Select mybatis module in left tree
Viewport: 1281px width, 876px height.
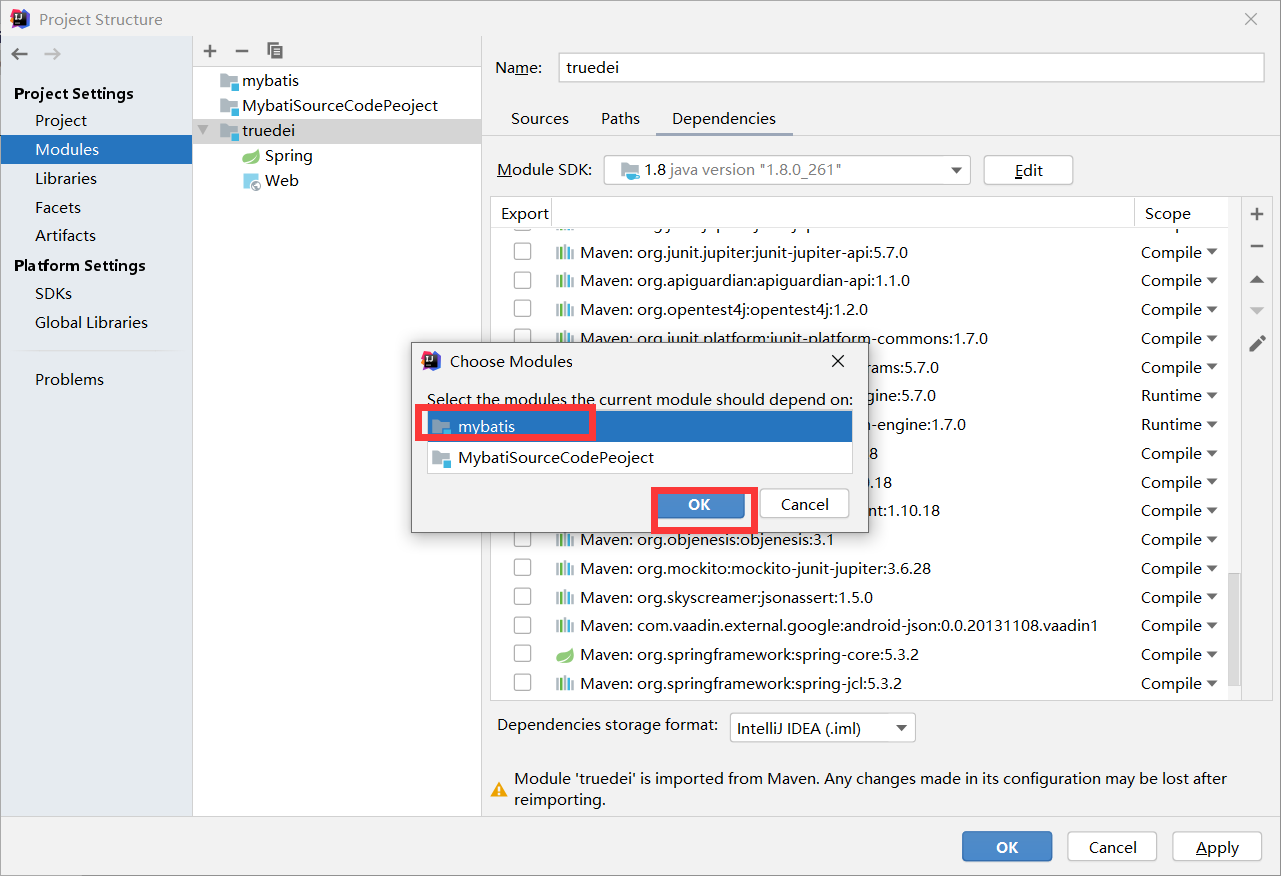270,80
